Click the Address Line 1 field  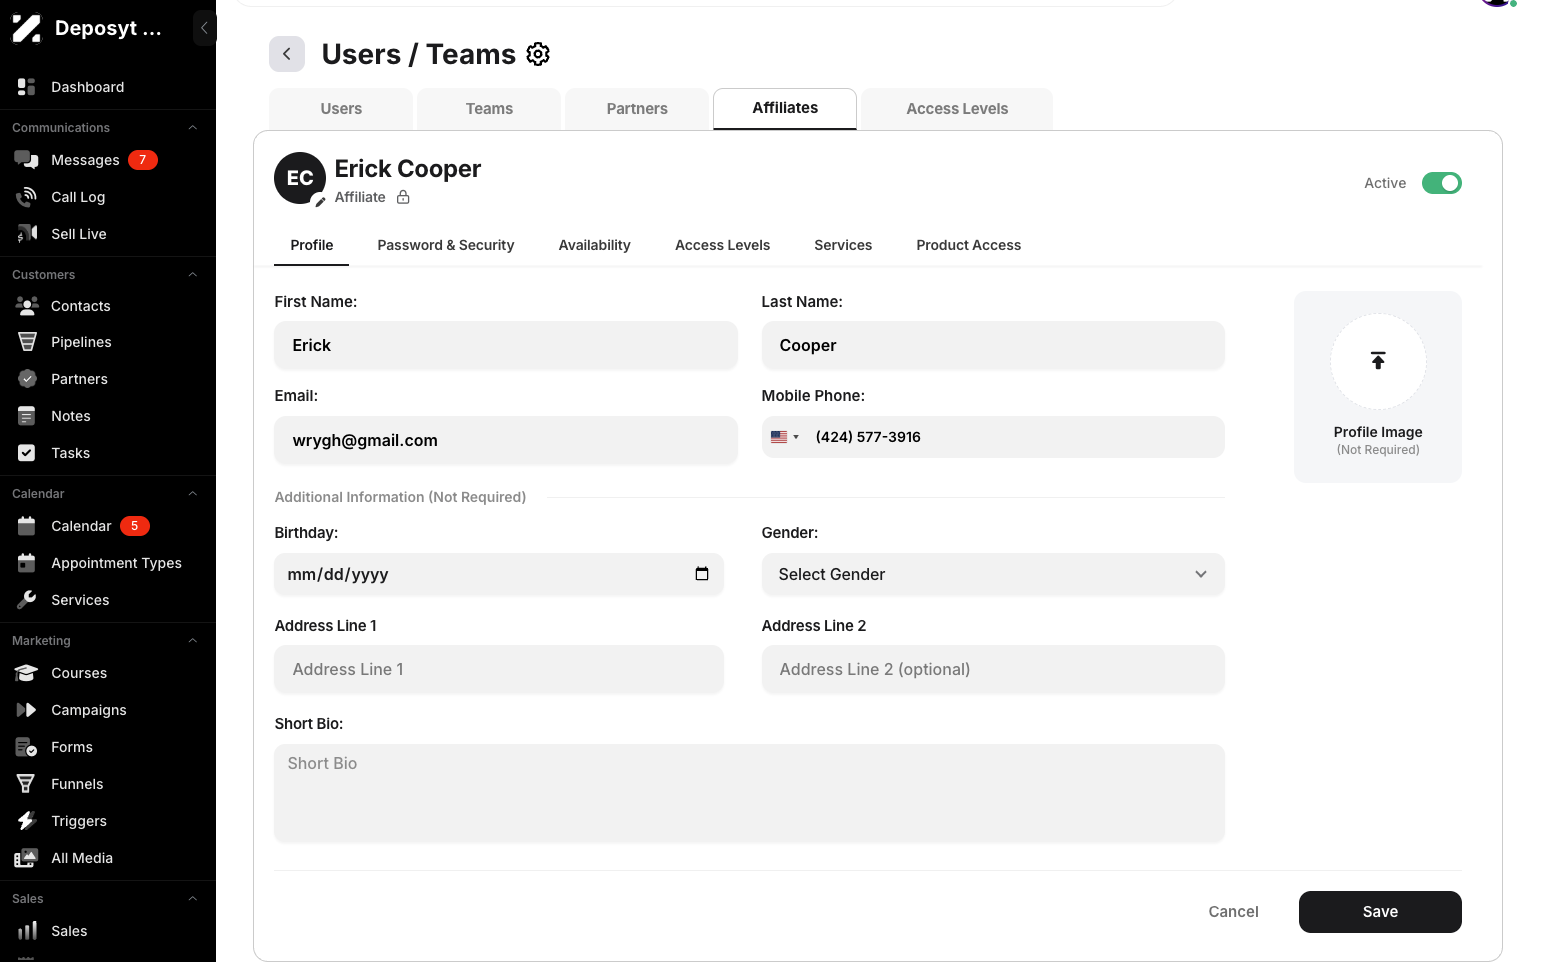pyautogui.click(x=499, y=669)
